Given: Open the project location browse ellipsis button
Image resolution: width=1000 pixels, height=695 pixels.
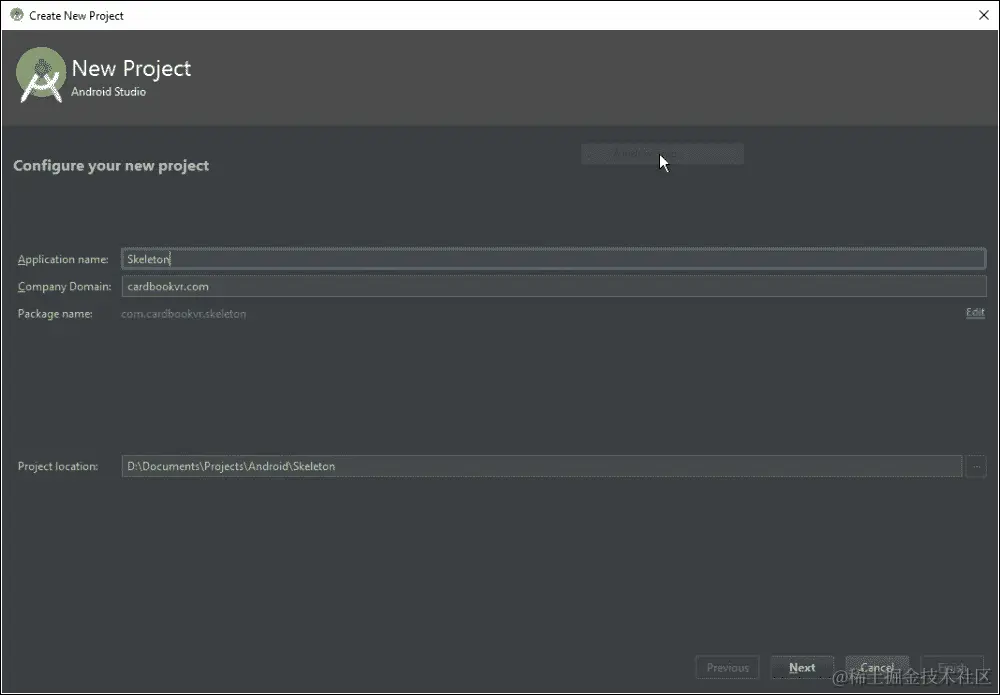Looking at the screenshot, I should [x=976, y=466].
